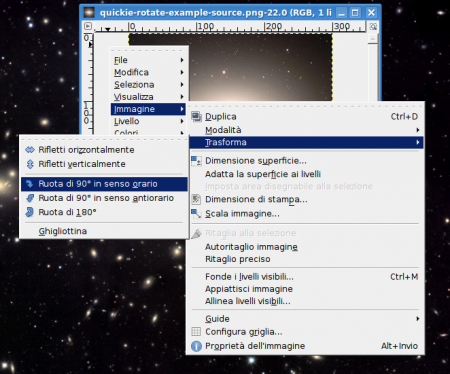Viewport: 450px width, 374px height.
Task: Choose Allinea livelli visibili...
Action: pos(305,301)
